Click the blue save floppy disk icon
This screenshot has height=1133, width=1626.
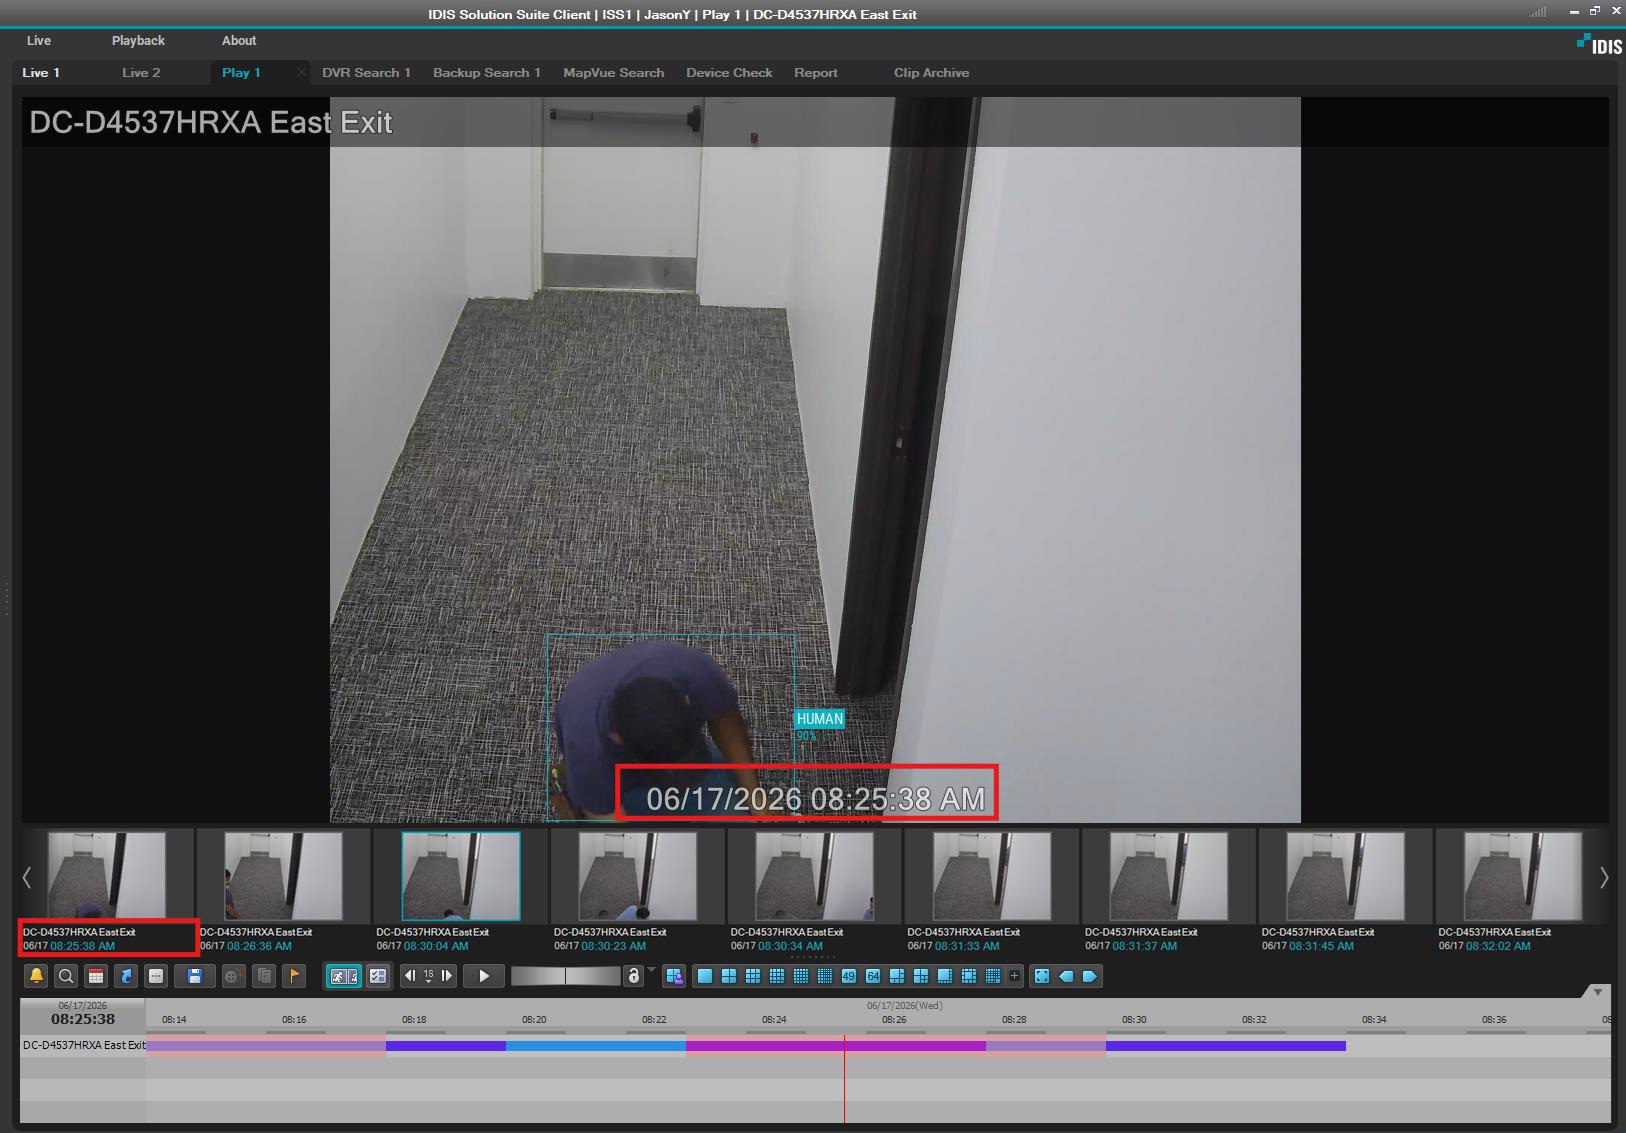pos(195,976)
